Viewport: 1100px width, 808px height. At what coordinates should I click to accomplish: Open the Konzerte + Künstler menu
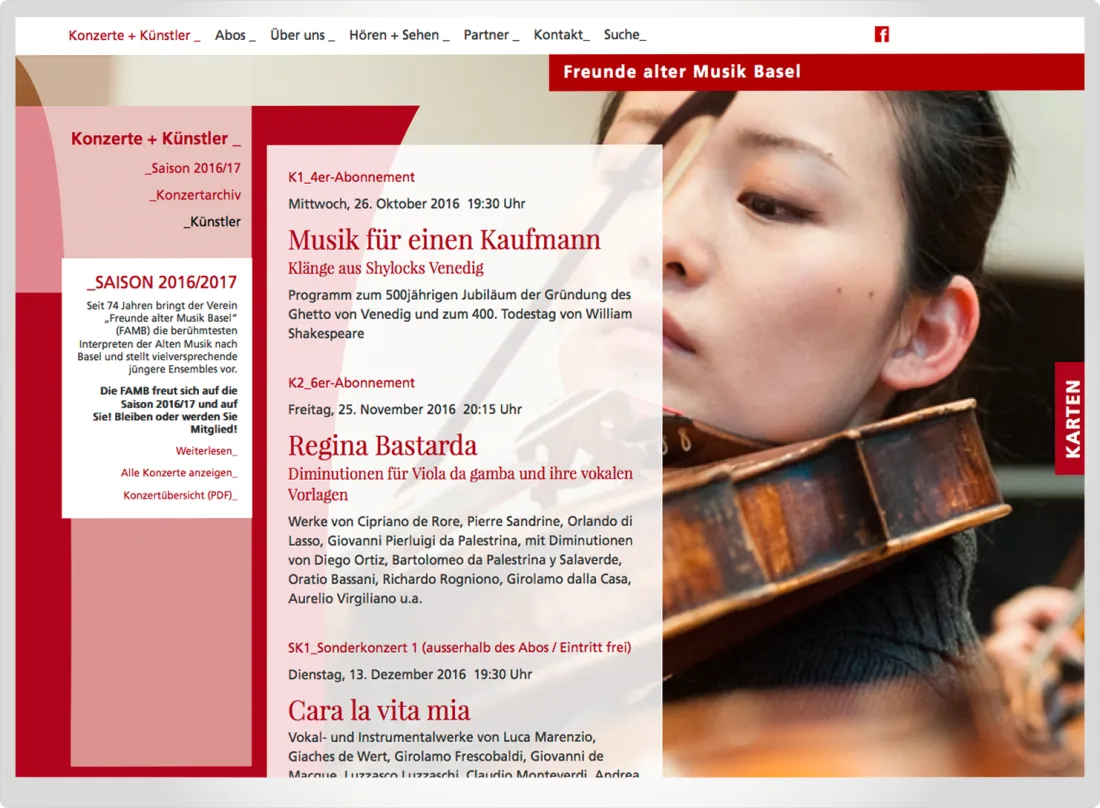(x=134, y=35)
